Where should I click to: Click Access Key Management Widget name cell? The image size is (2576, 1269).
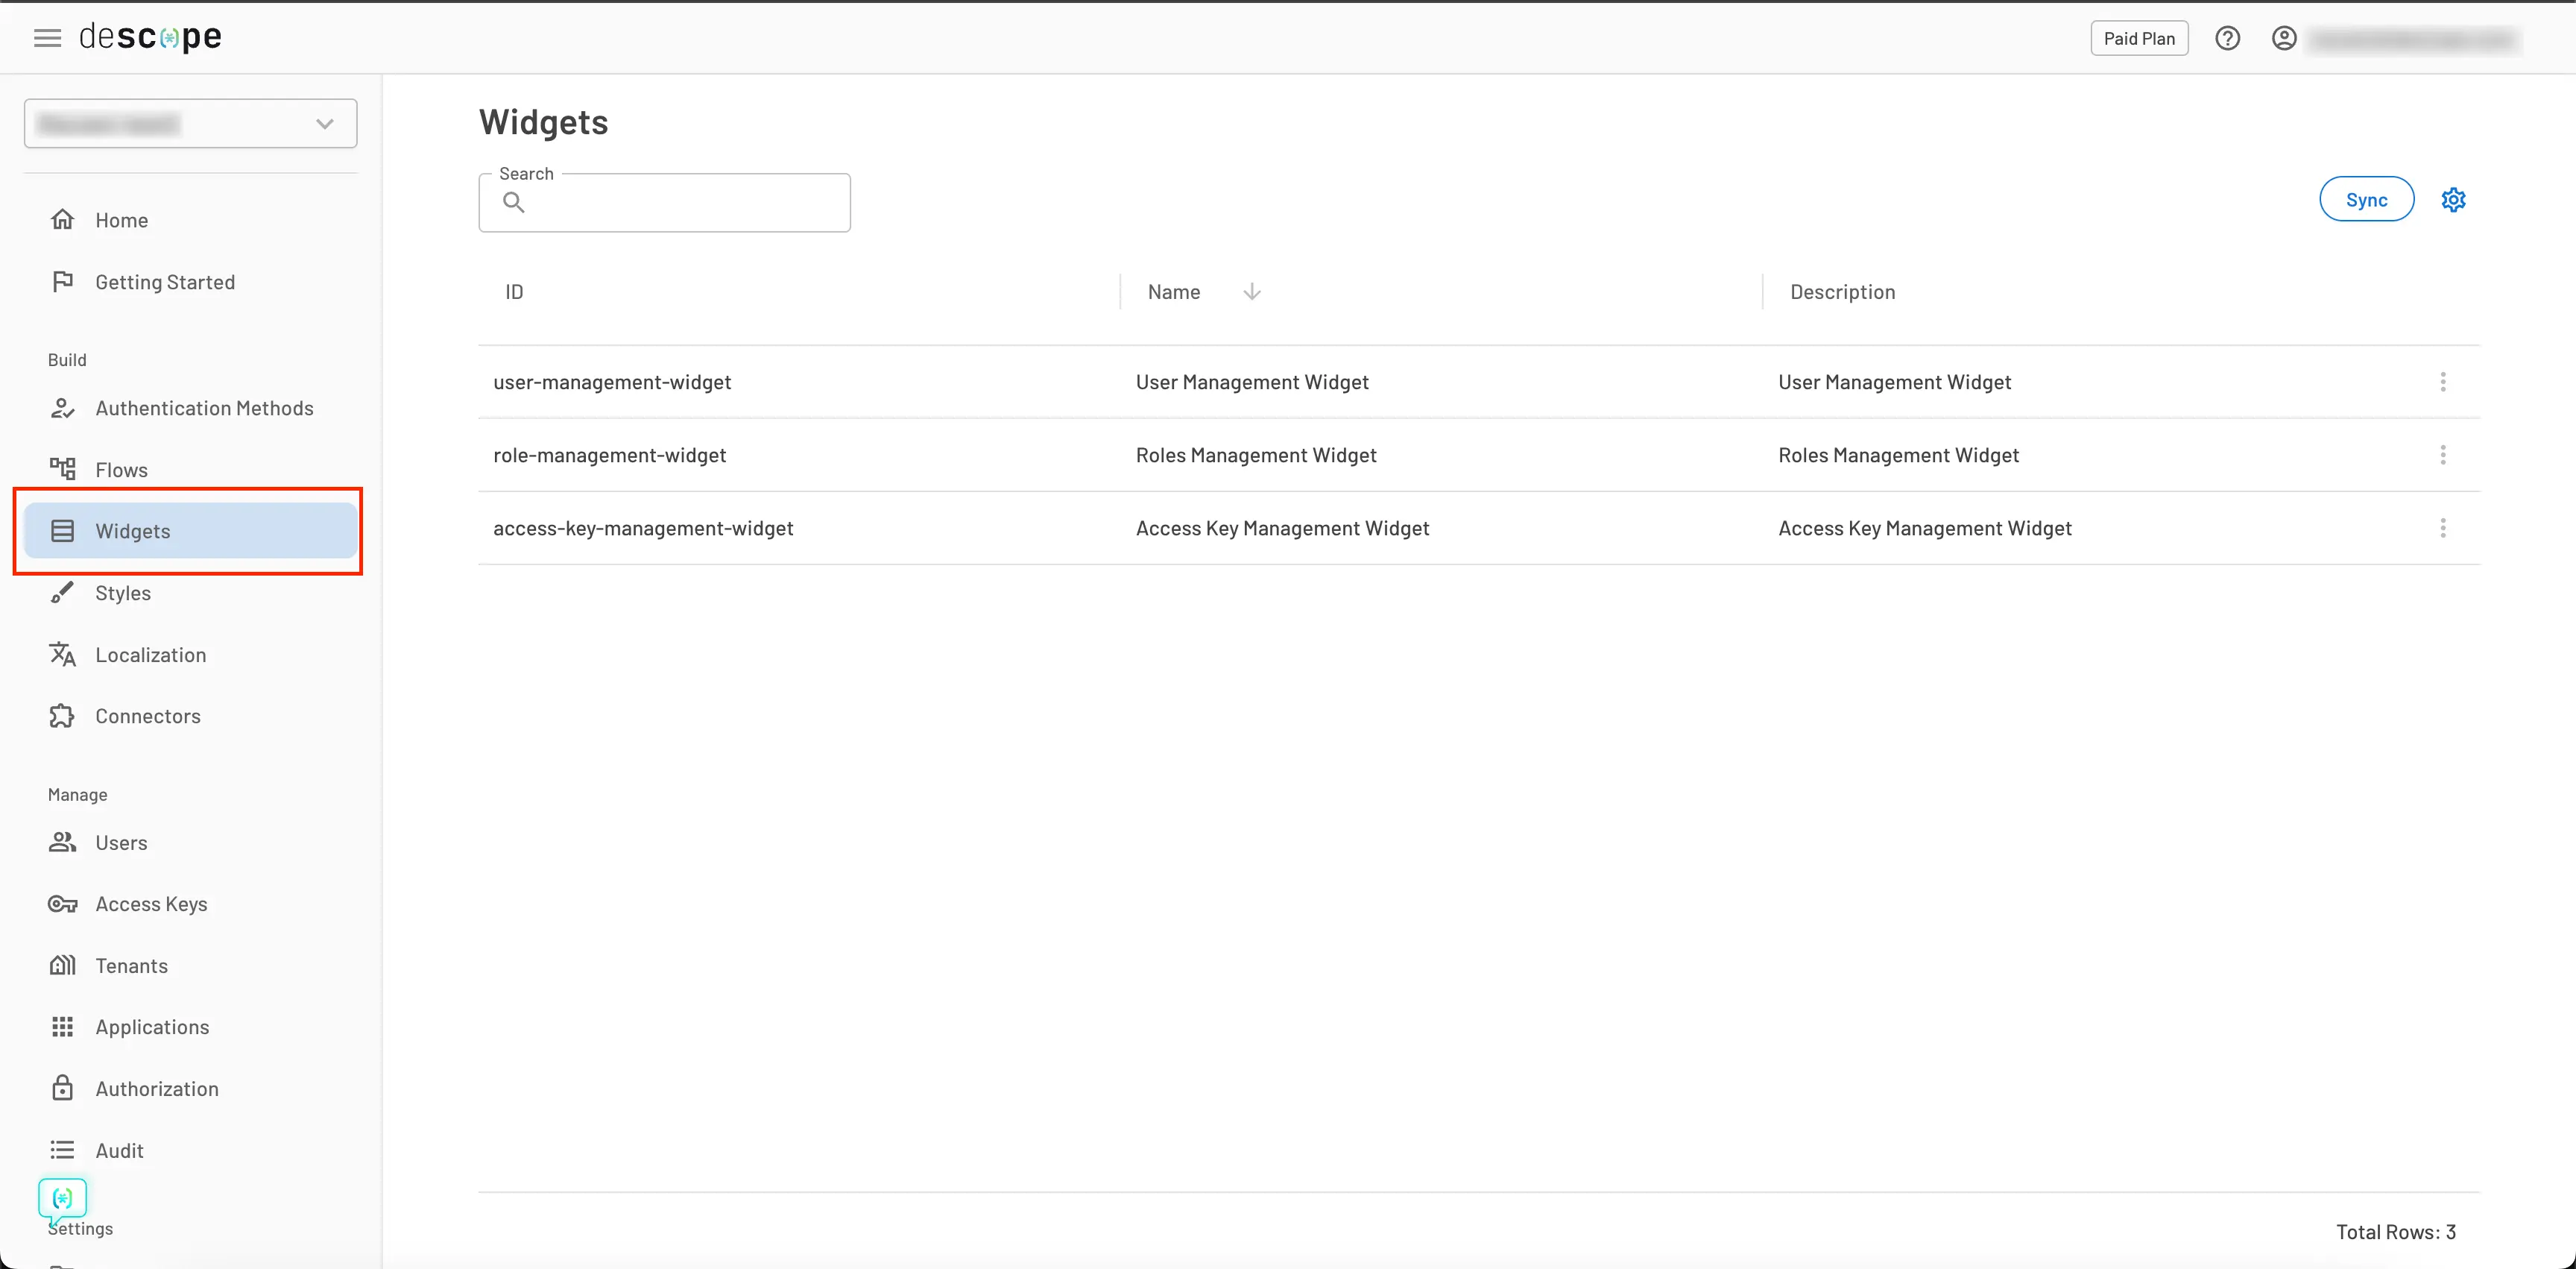click(x=1282, y=528)
